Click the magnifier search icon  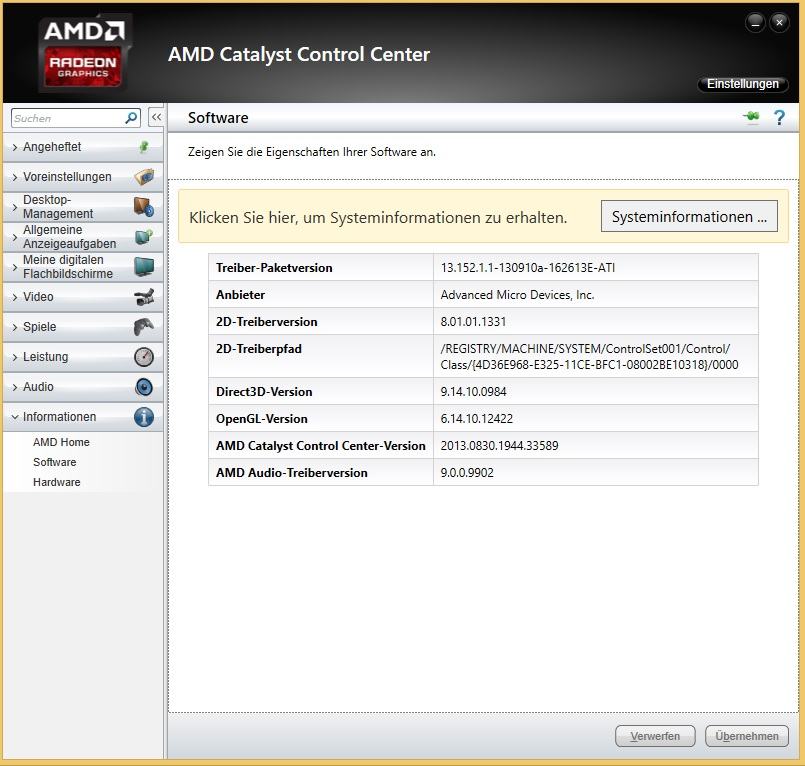(131, 118)
